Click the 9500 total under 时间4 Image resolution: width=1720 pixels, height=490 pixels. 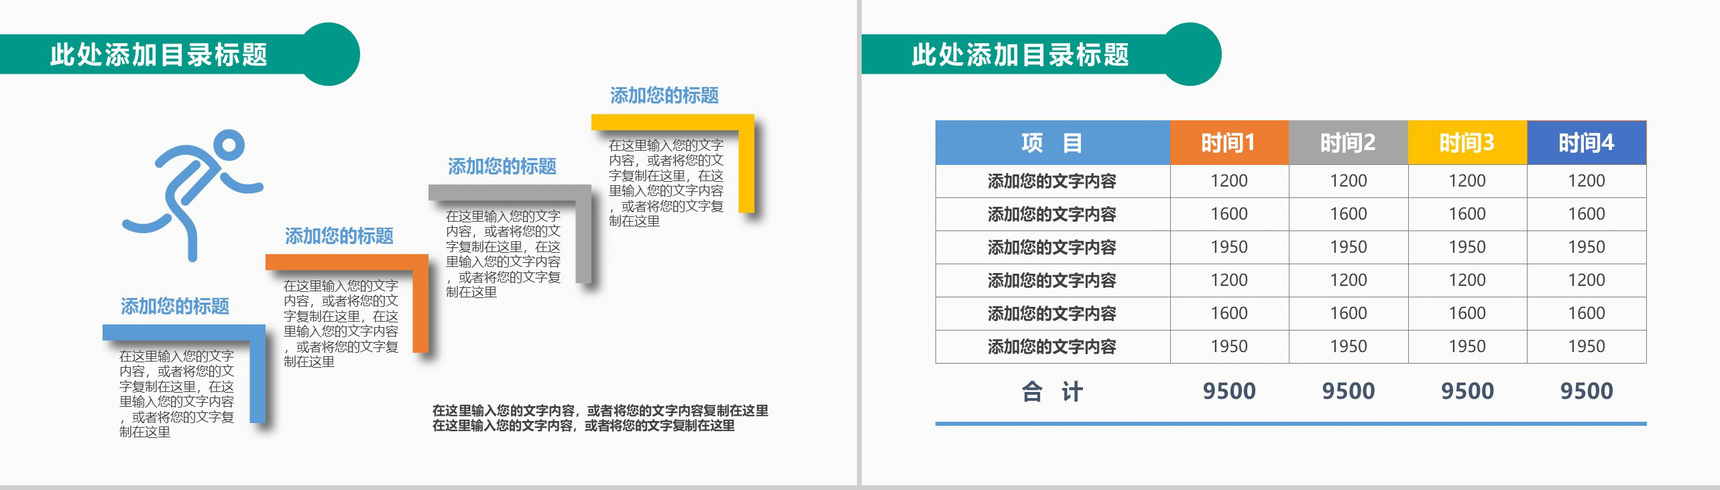tap(1586, 391)
